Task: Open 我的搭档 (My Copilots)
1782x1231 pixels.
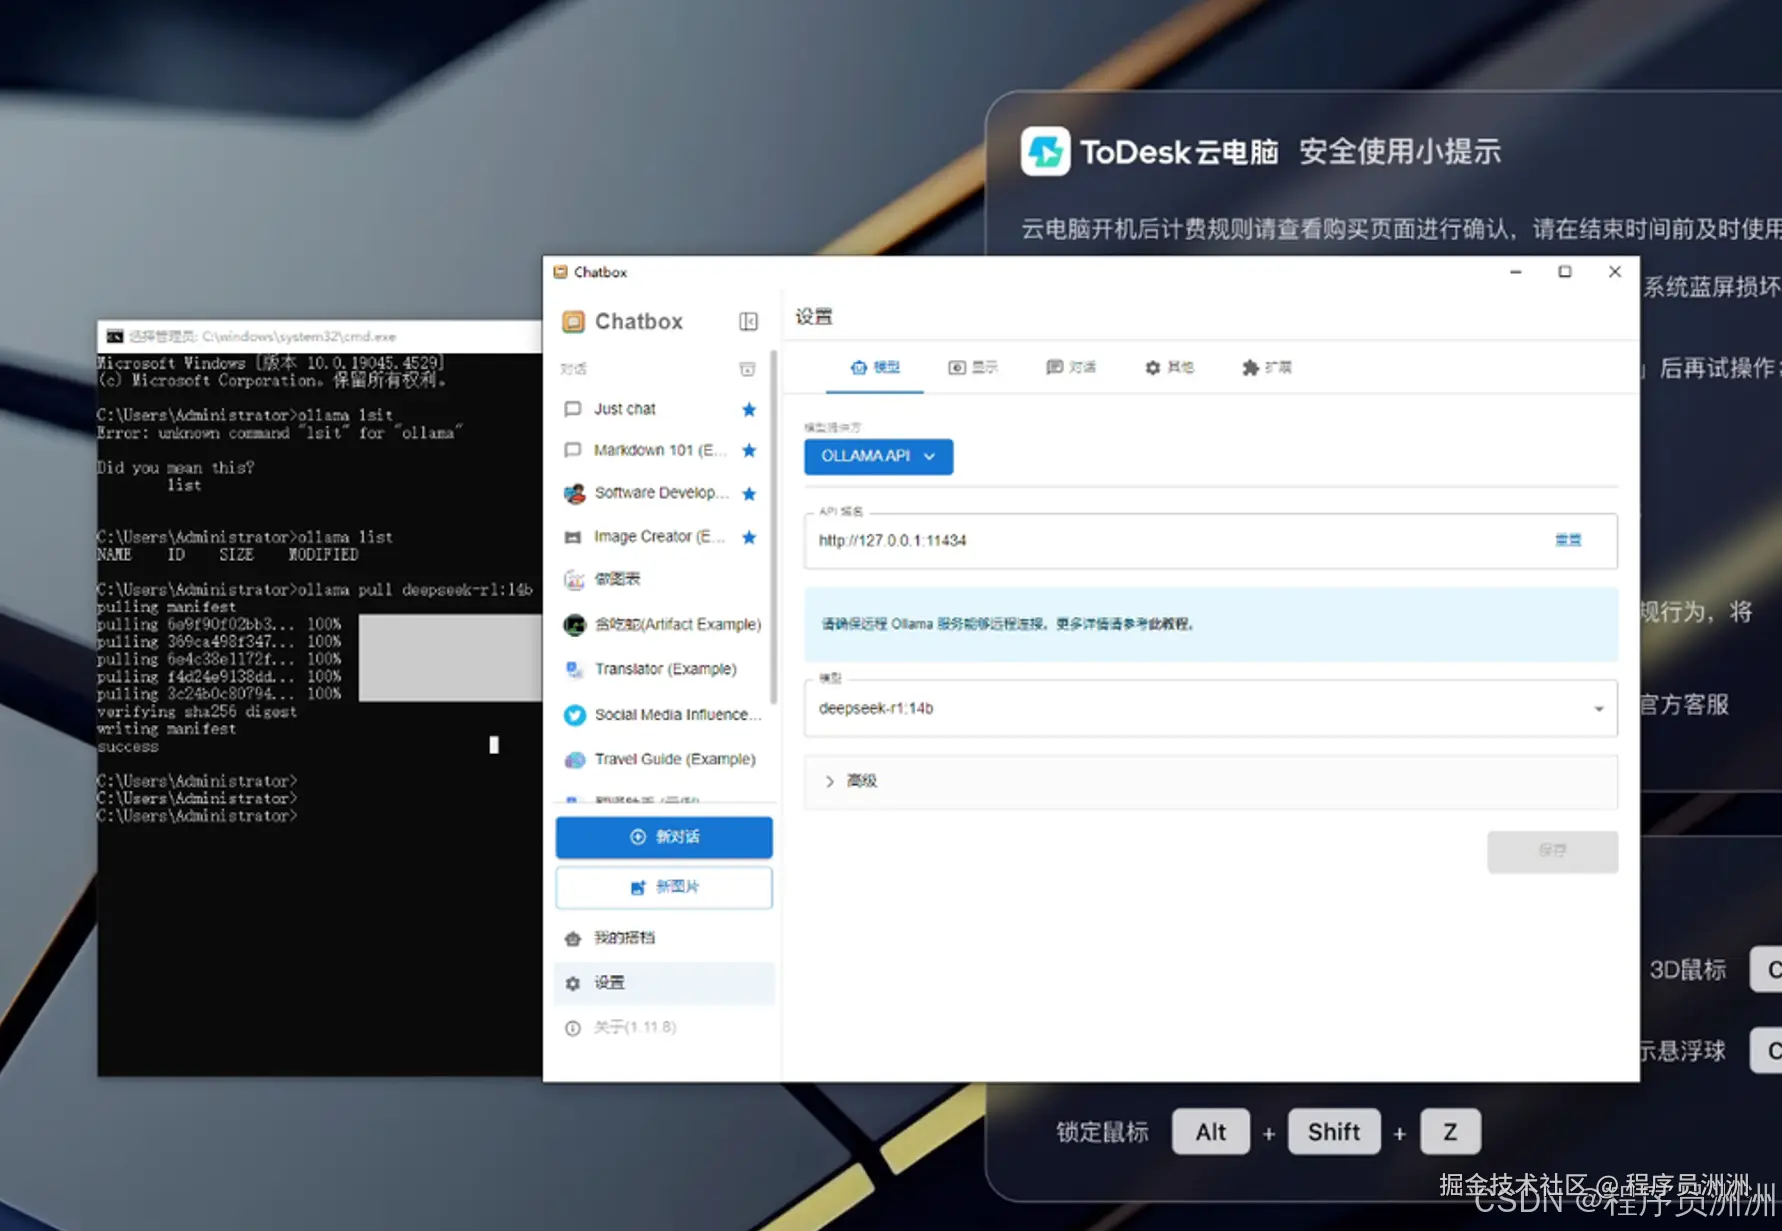Action: [662, 938]
